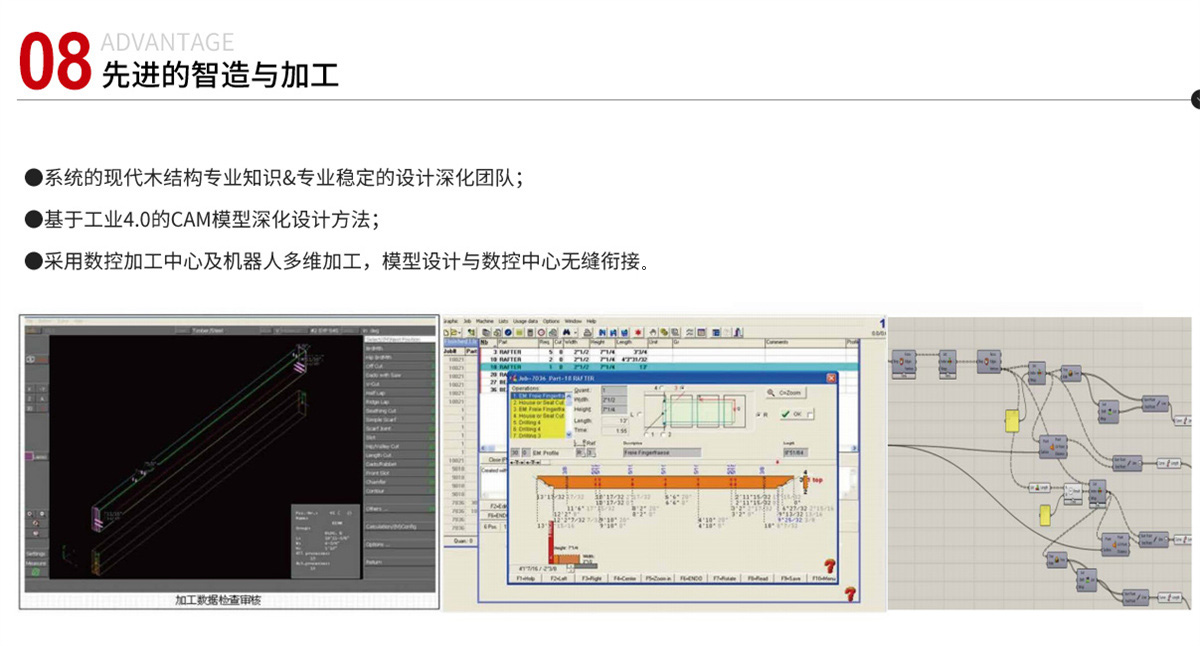Screen dimensions: 1200x646
Task: Tick the checkbox beside the OK button
Action: pos(810,416)
